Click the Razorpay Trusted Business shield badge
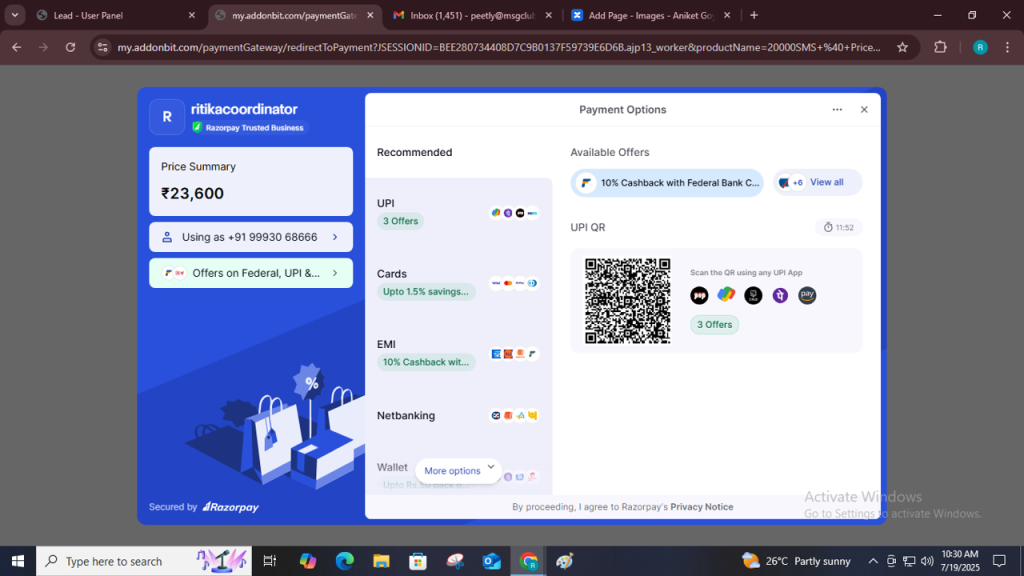The width and height of the screenshot is (1024, 576). pyautogui.click(x=197, y=127)
